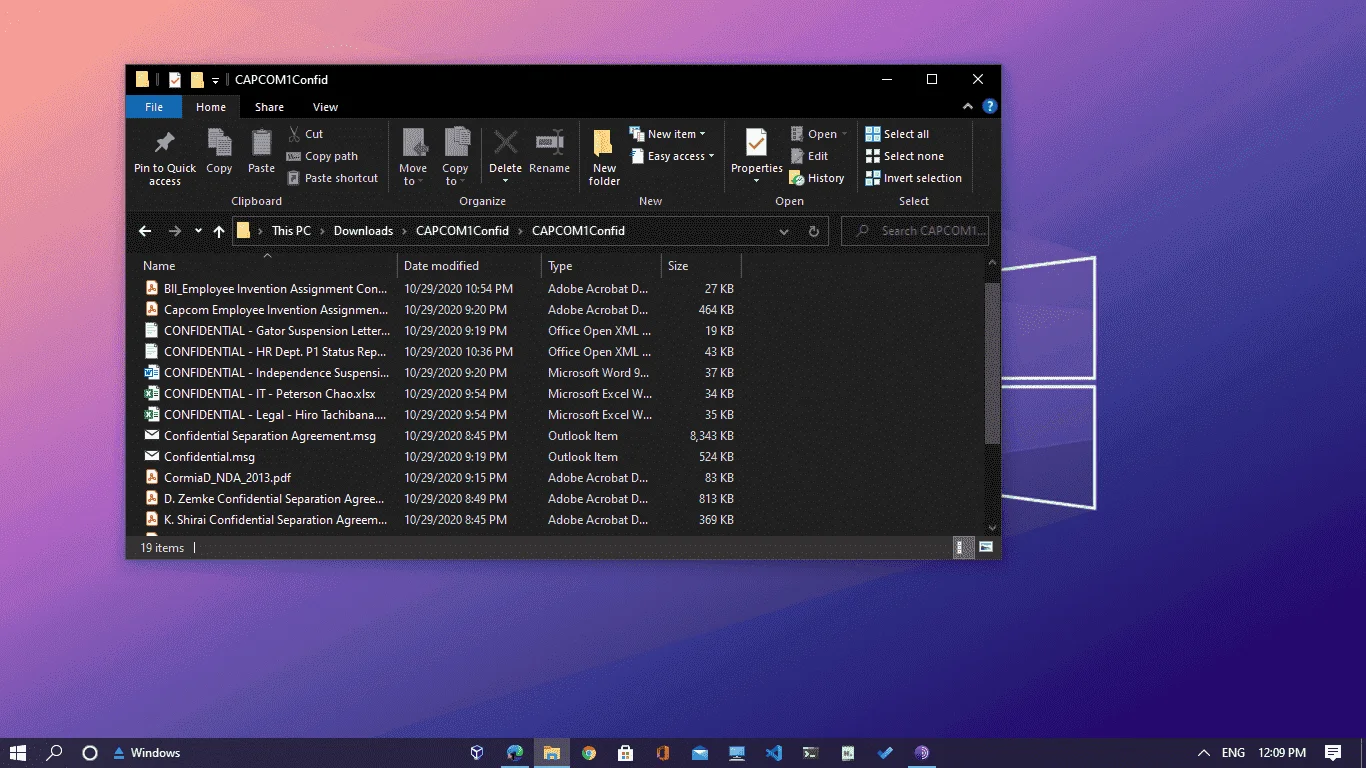Image resolution: width=1366 pixels, height=768 pixels.
Task: Expand the address bar history dropdown
Action: tap(784, 231)
